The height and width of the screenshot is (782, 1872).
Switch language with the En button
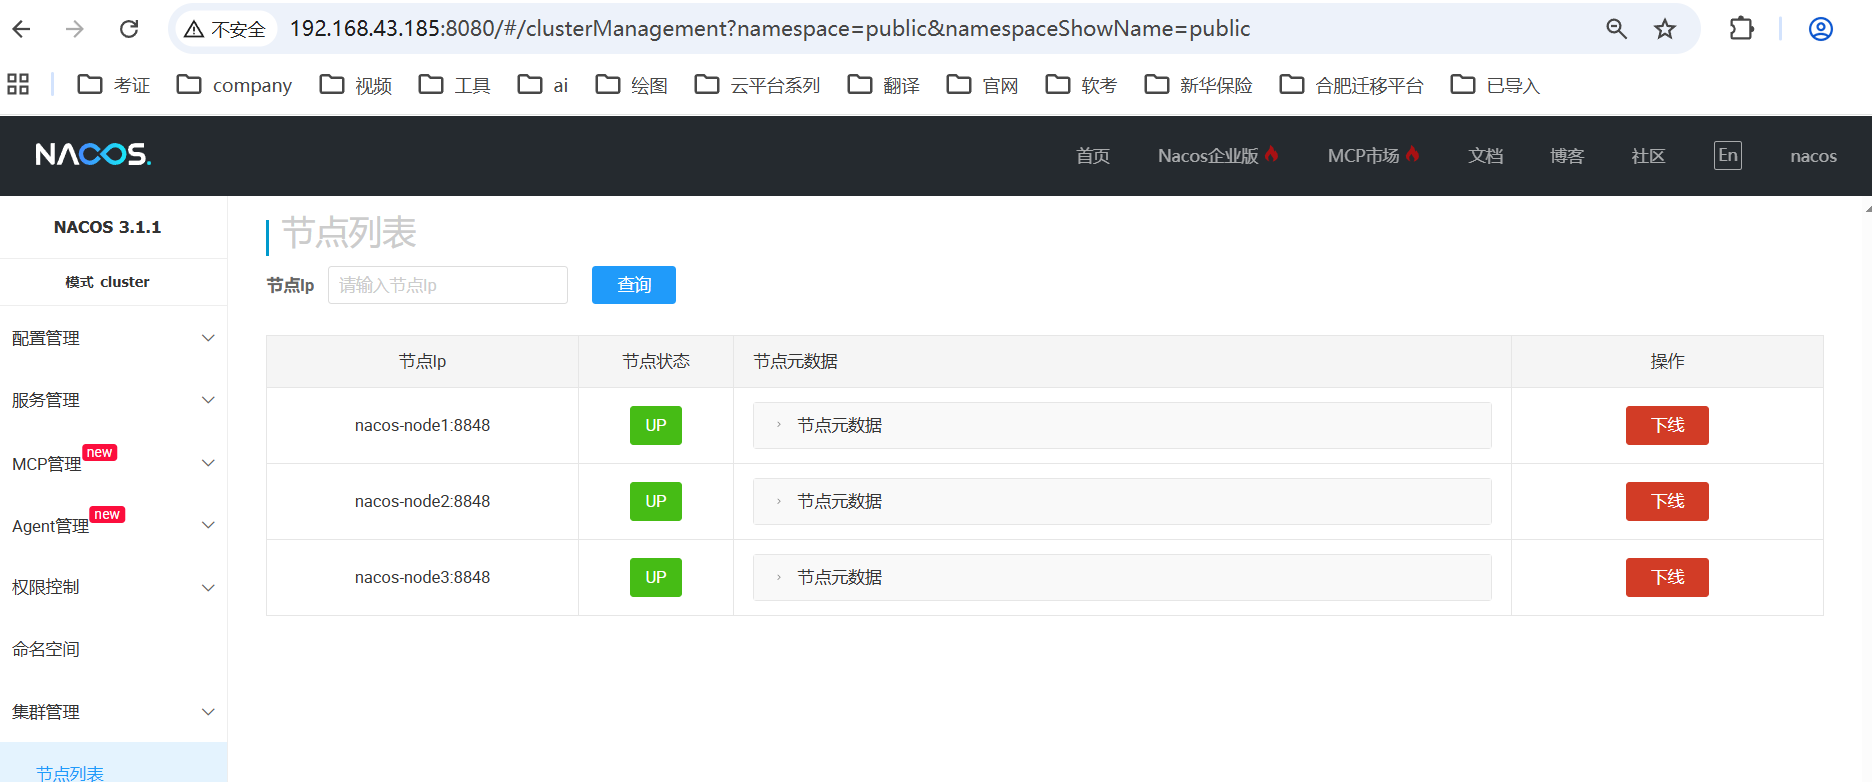click(1727, 155)
